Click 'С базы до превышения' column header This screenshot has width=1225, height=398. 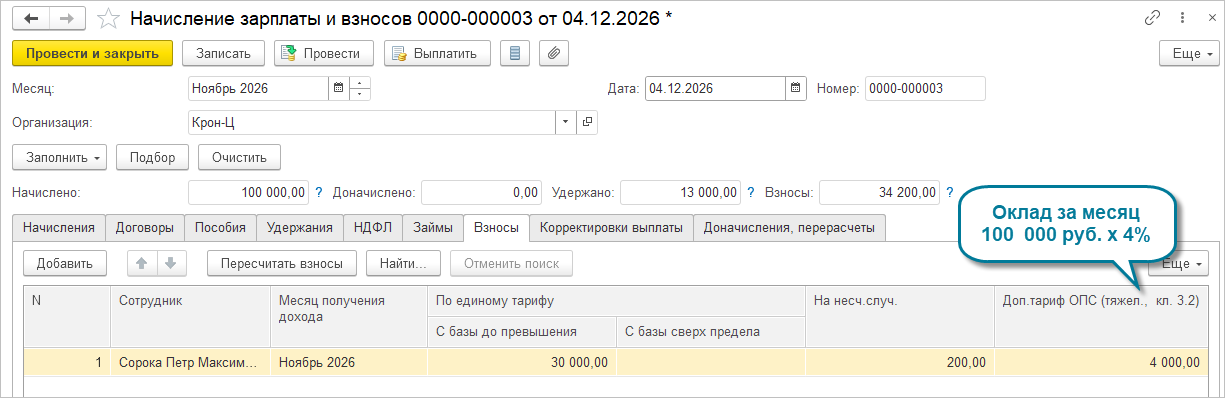click(522, 332)
